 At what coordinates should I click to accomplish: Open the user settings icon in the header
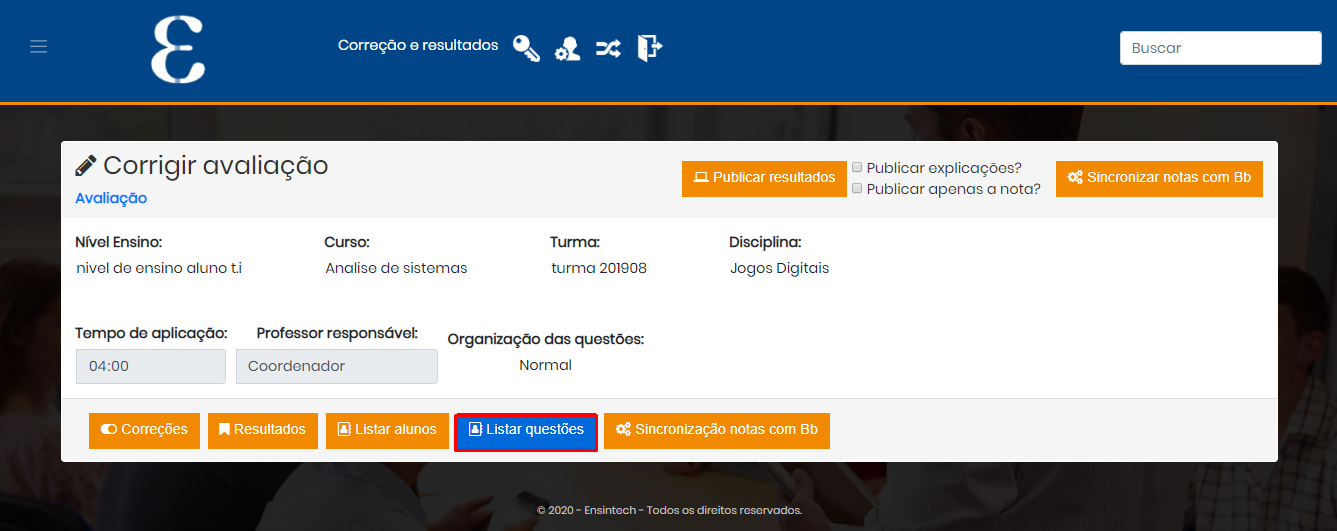[568, 48]
